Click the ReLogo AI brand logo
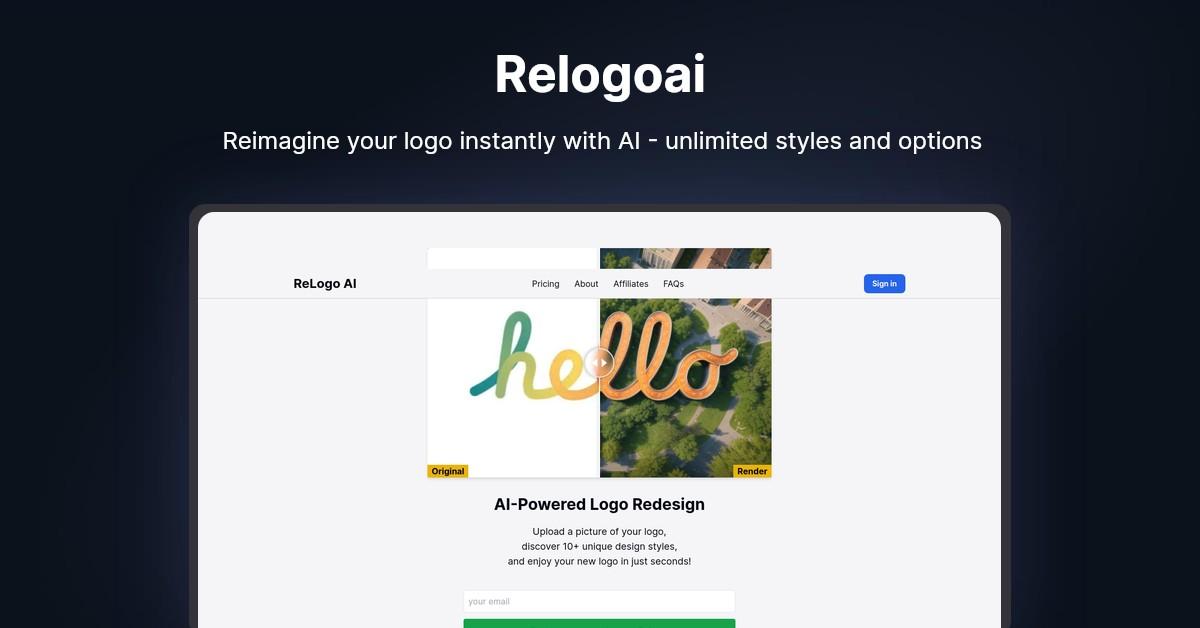The width and height of the screenshot is (1200, 628). point(325,284)
